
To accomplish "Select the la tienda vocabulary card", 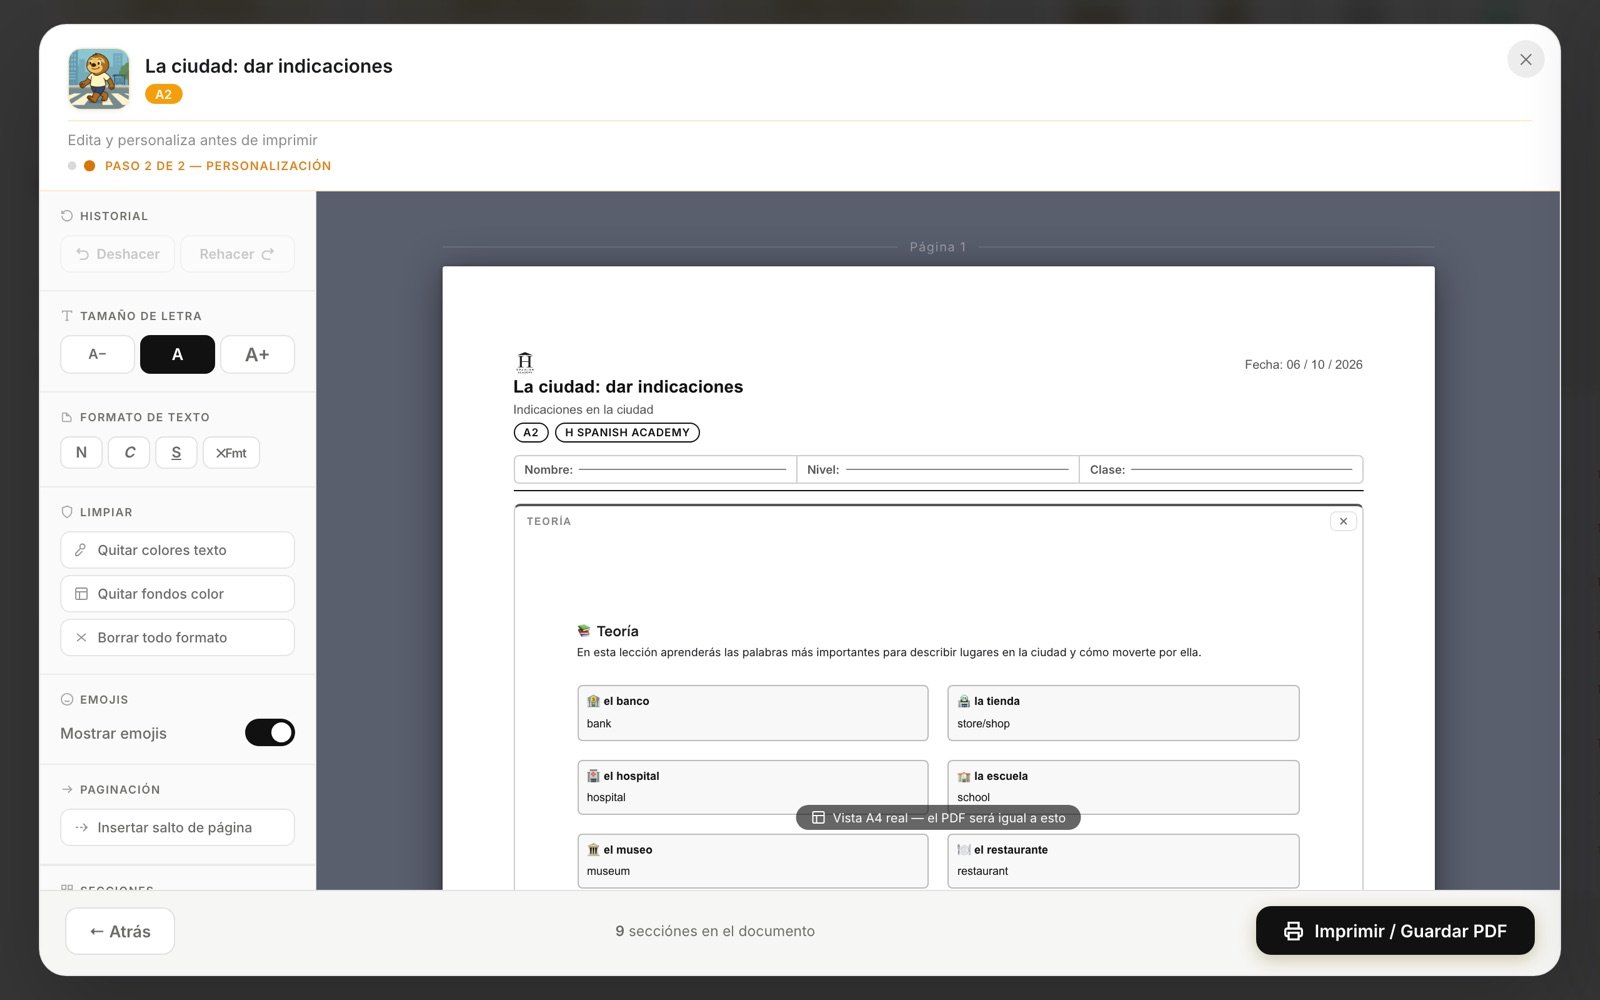I will (1123, 713).
